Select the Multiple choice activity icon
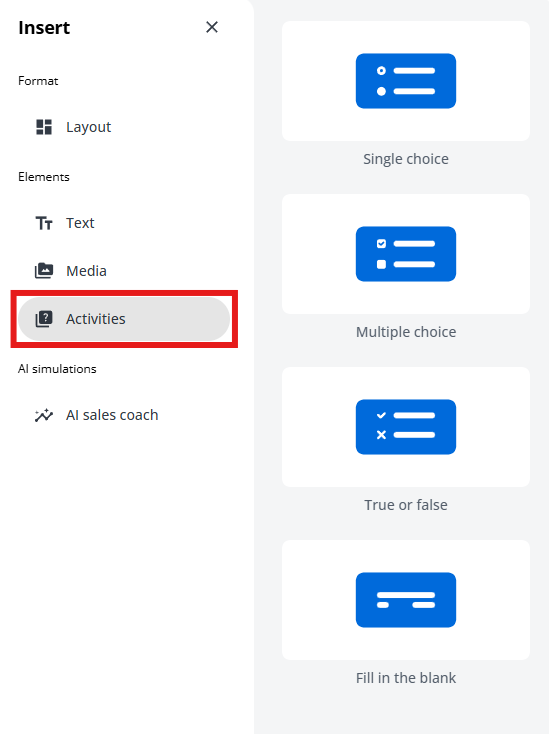549x734 pixels. (x=406, y=254)
